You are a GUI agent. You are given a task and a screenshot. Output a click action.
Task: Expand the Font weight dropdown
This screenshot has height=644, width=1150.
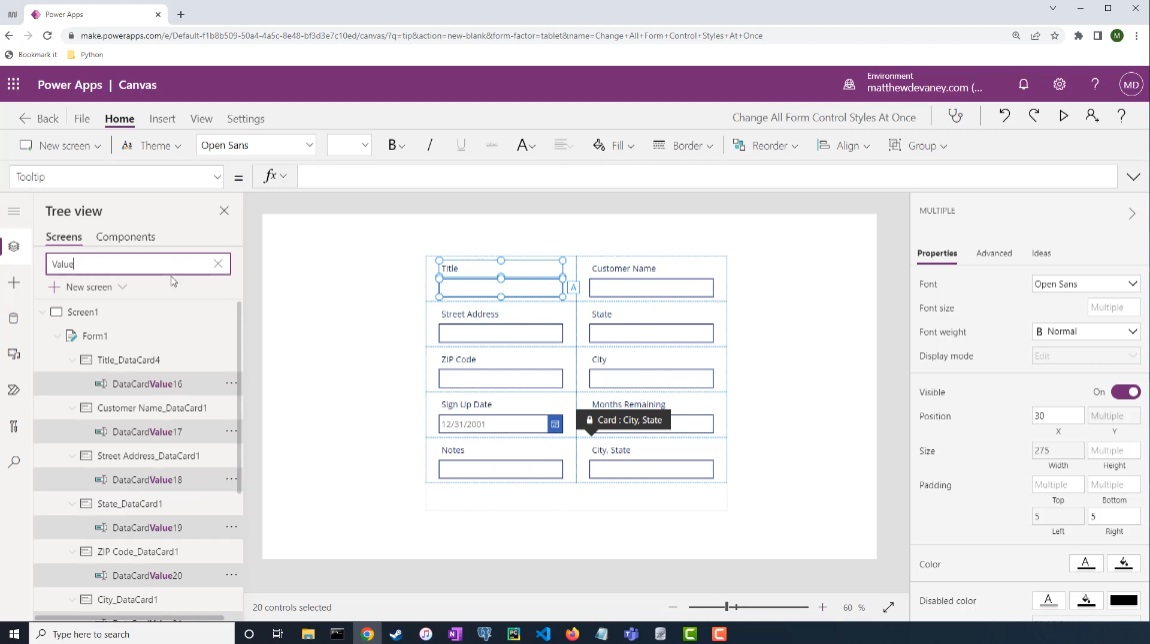coord(1085,332)
